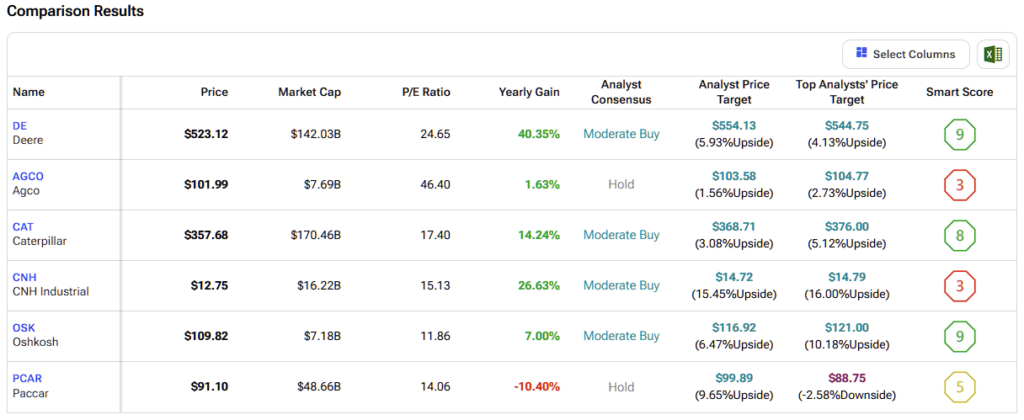Click Caterpillar's Smart Score 8 badge
This screenshot has height=420, width=1024.
pos(959,235)
